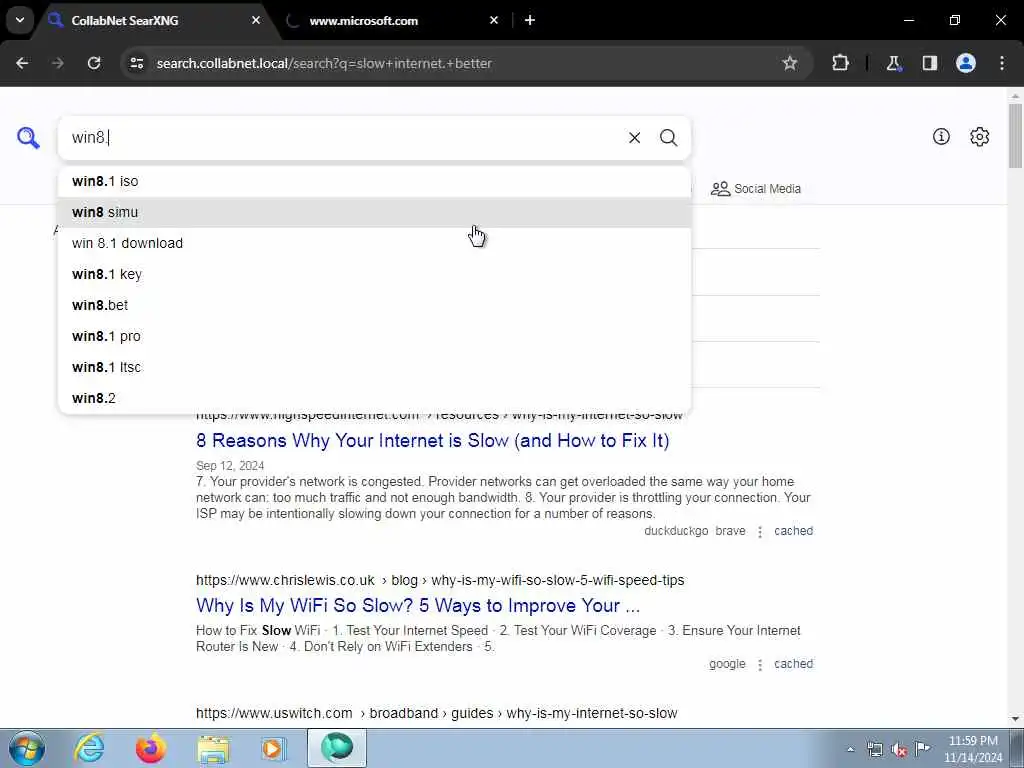This screenshot has height=768, width=1024.
Task: Choose suggestion "win8.1 iso"
Action: tap(374, 182)
